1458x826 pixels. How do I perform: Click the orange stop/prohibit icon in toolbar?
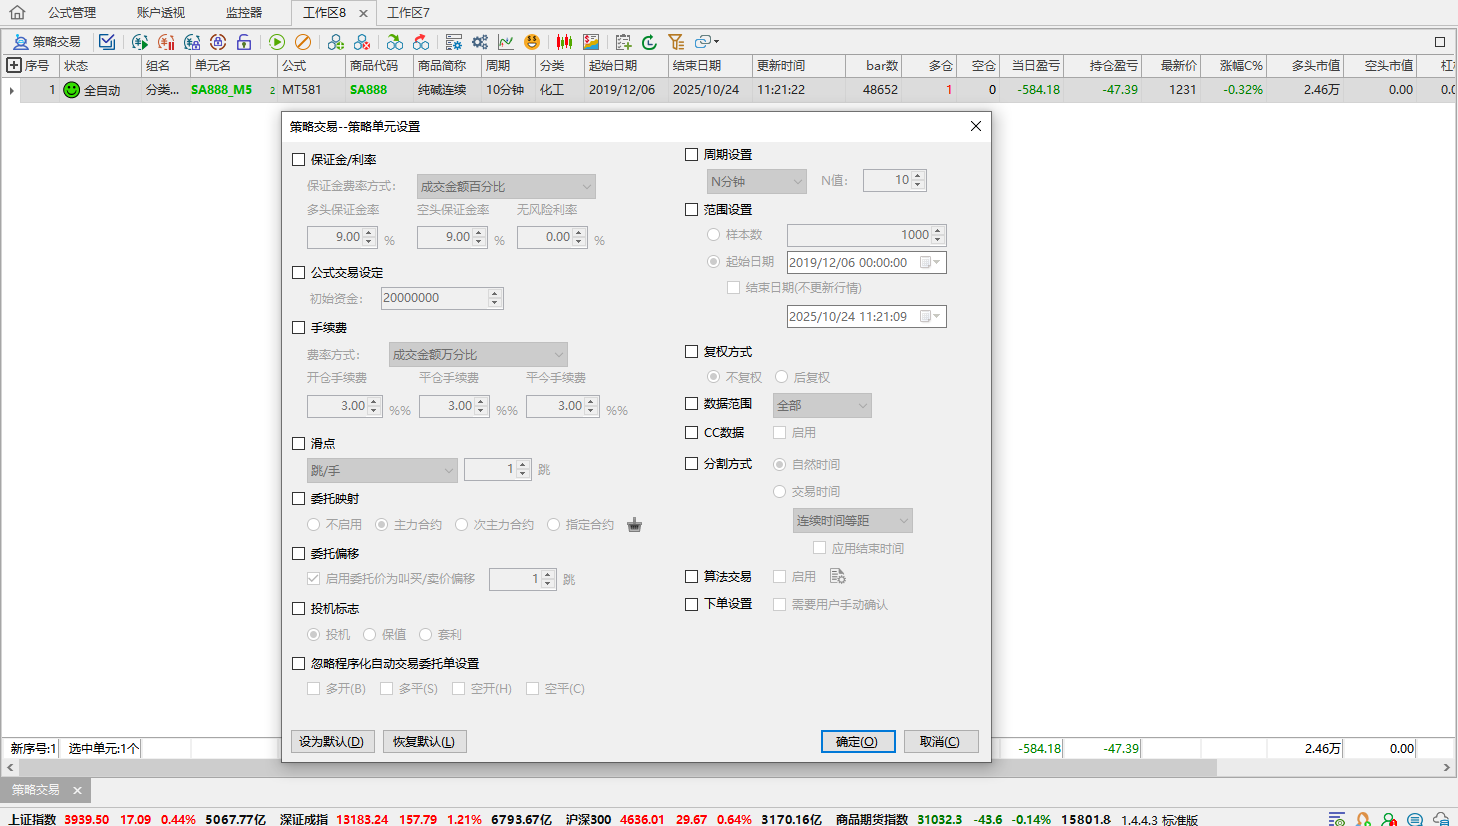point(303,42)
